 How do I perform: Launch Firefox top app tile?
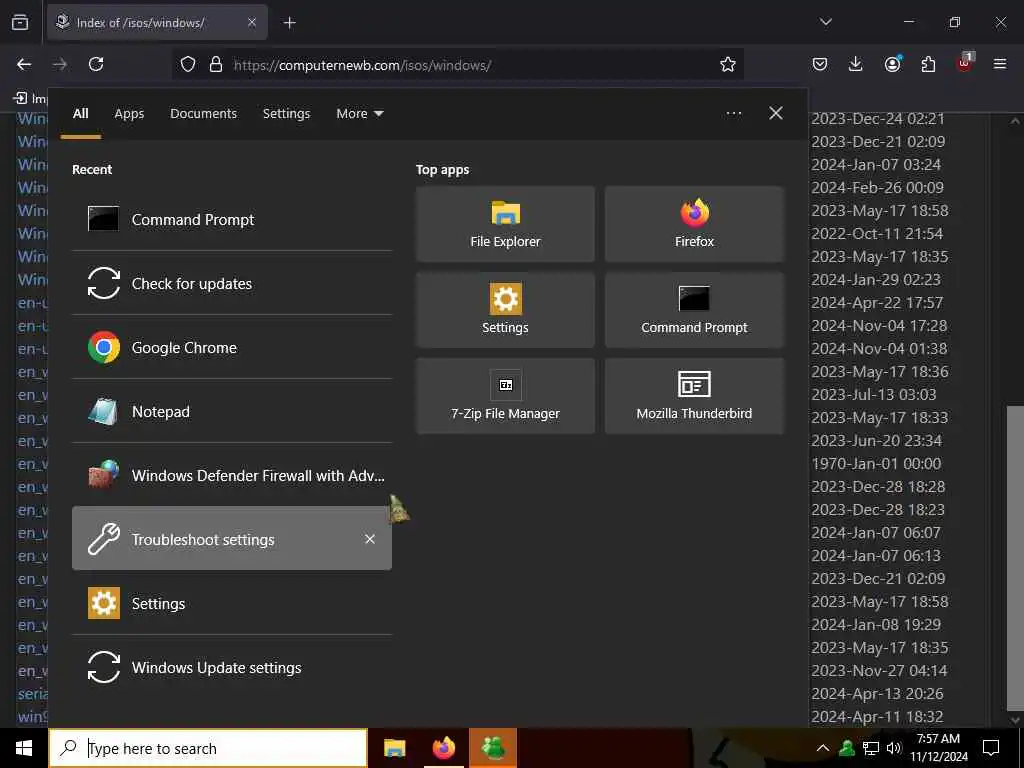pos(694,224)
